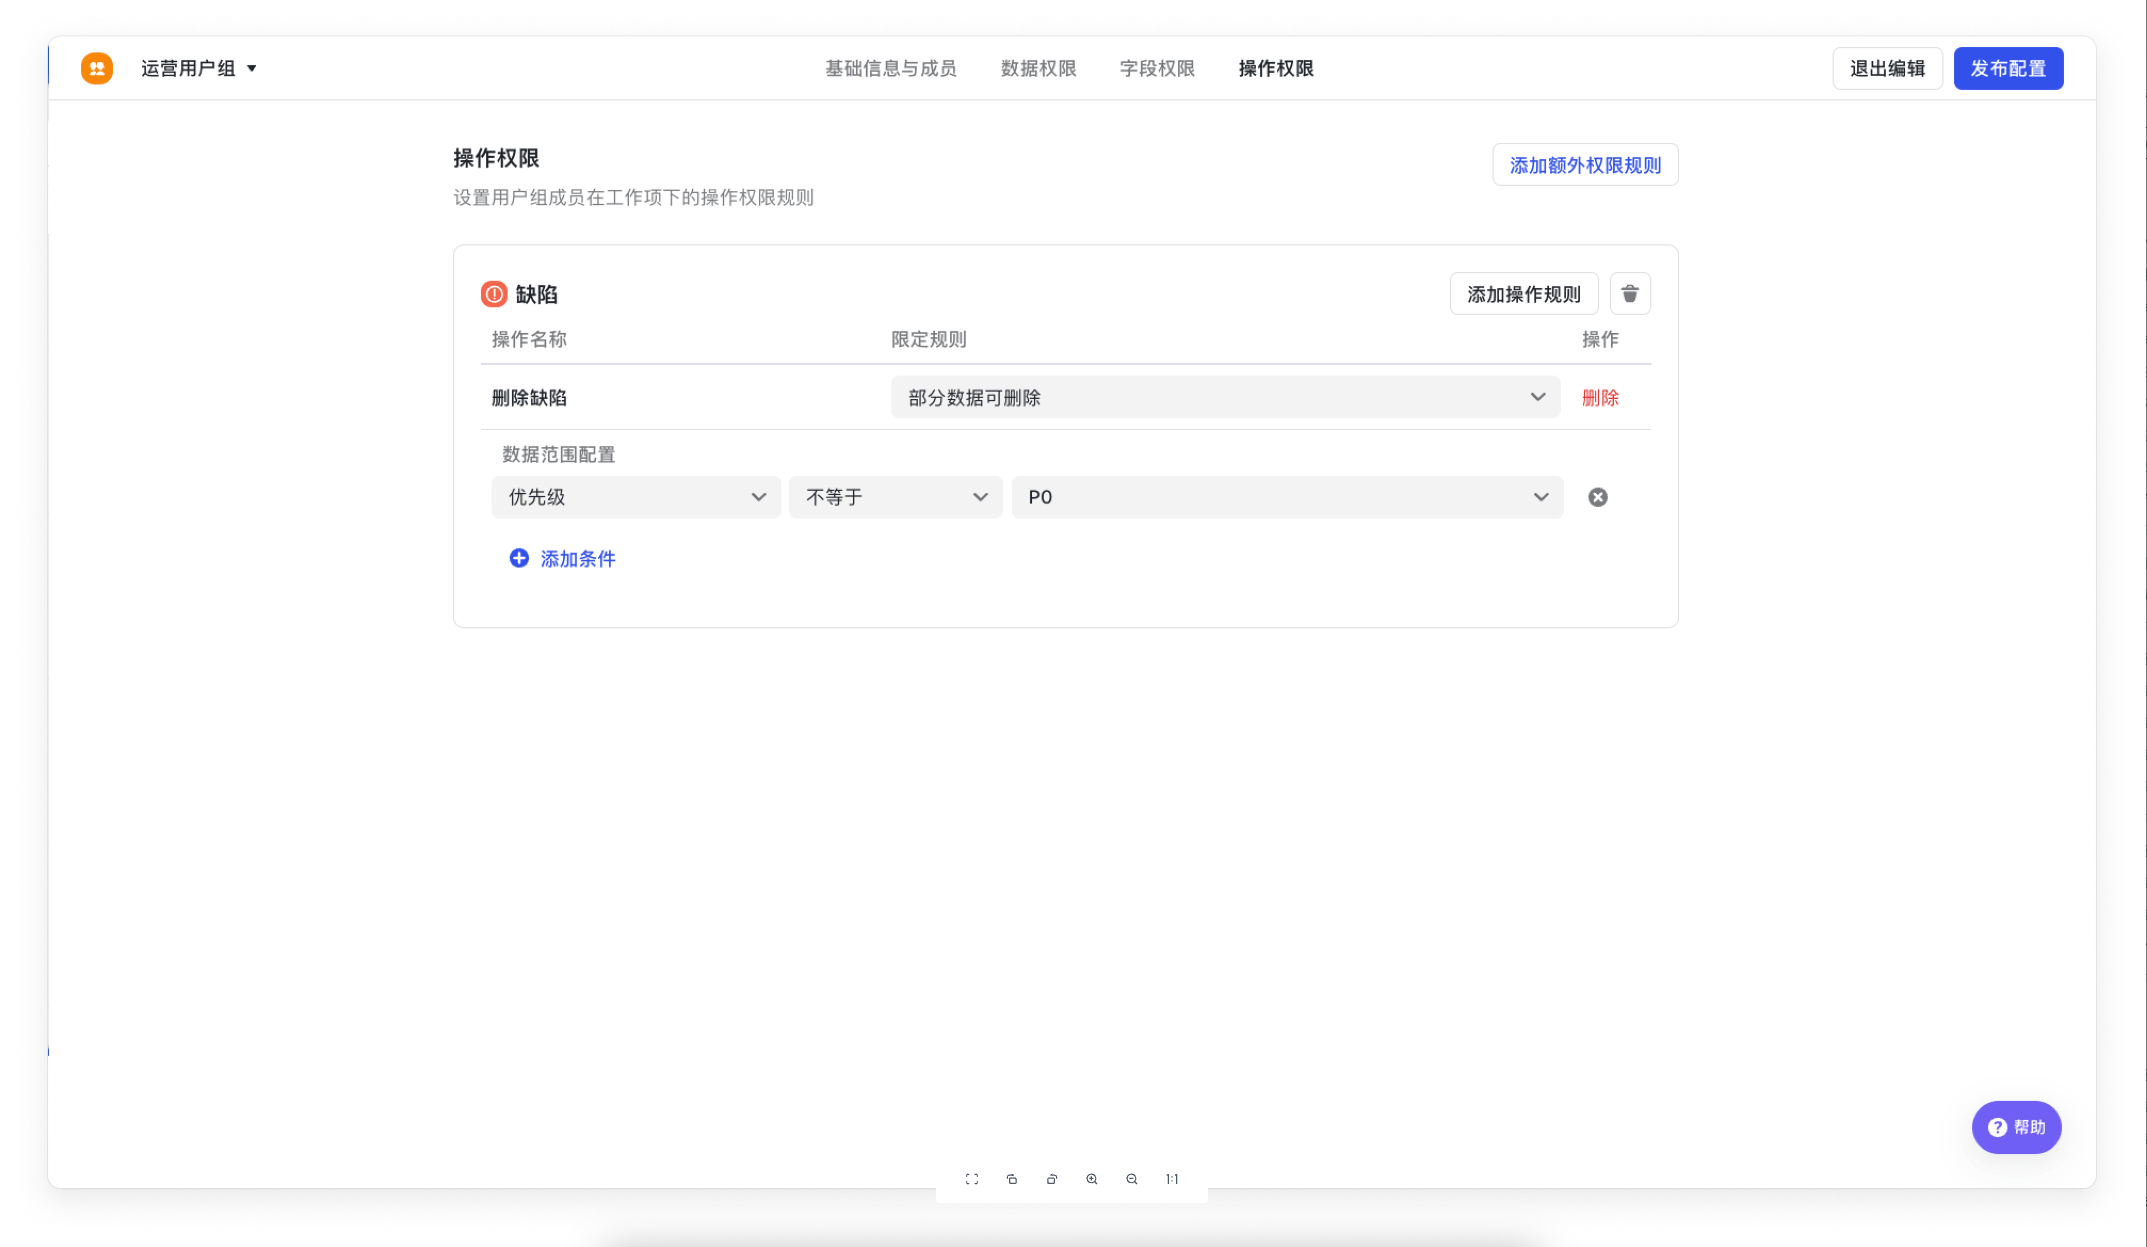Viewport: 2147px width, 1247px height.
Task: Click the zoom out magnifier icon
Action: 1132,1179
